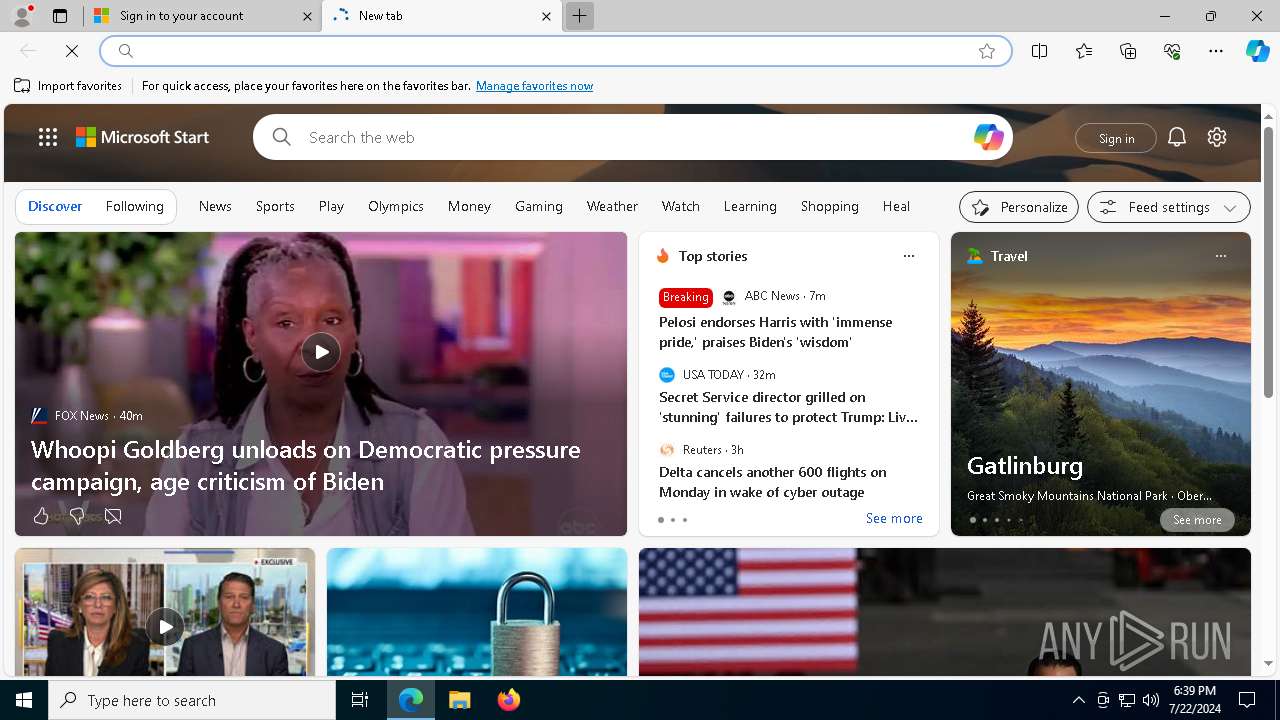This screenshot has height=720, width=1280.
Task: Click the page scrollbar down arrow
Action: pos(1268,664)
